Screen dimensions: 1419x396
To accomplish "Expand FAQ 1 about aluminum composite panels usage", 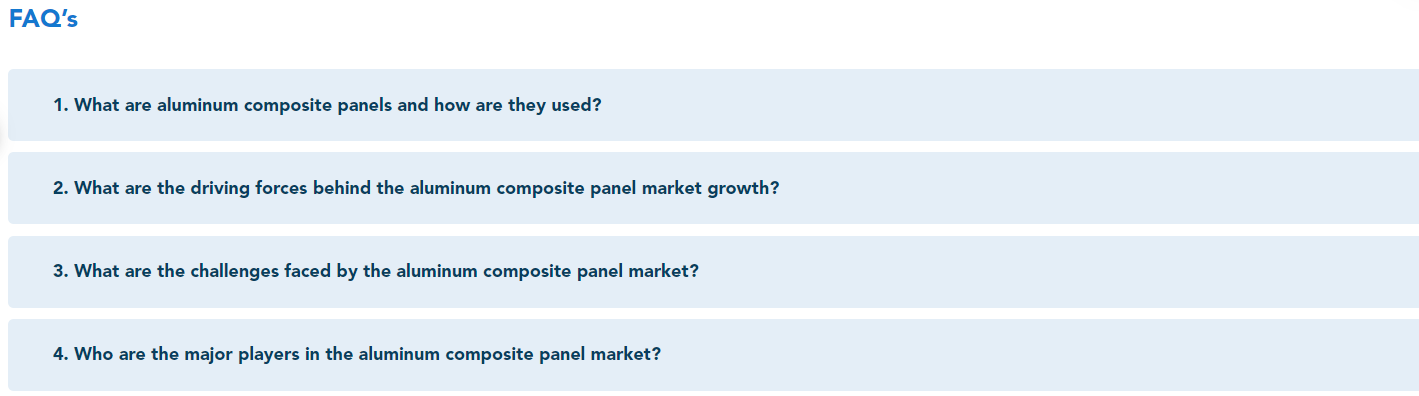I will click(x=713, y=105).
